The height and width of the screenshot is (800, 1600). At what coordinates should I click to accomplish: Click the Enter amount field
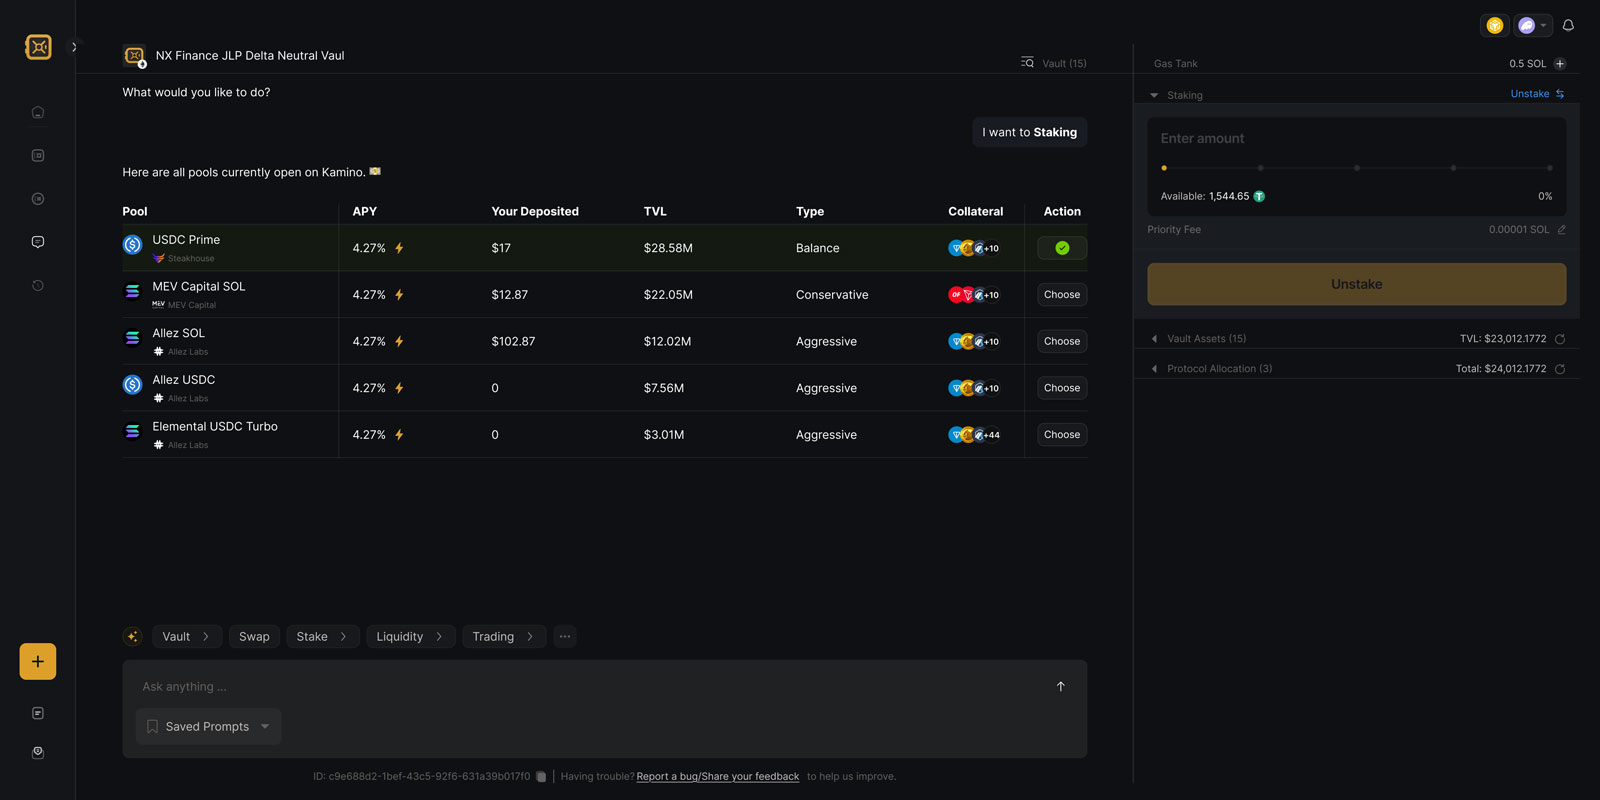point(1356,139)
